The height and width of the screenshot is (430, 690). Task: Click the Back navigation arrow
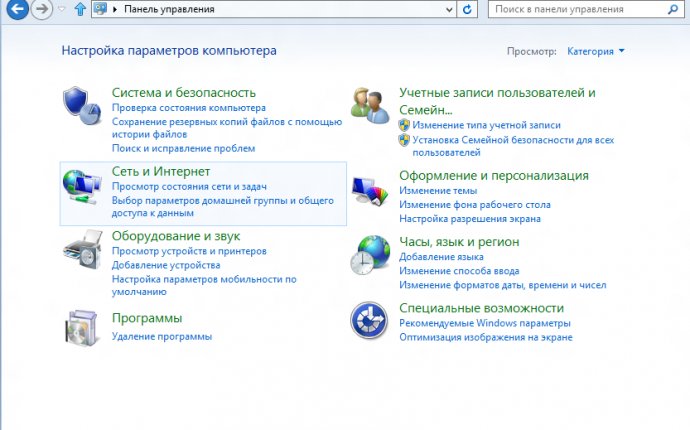pos(18,8)
